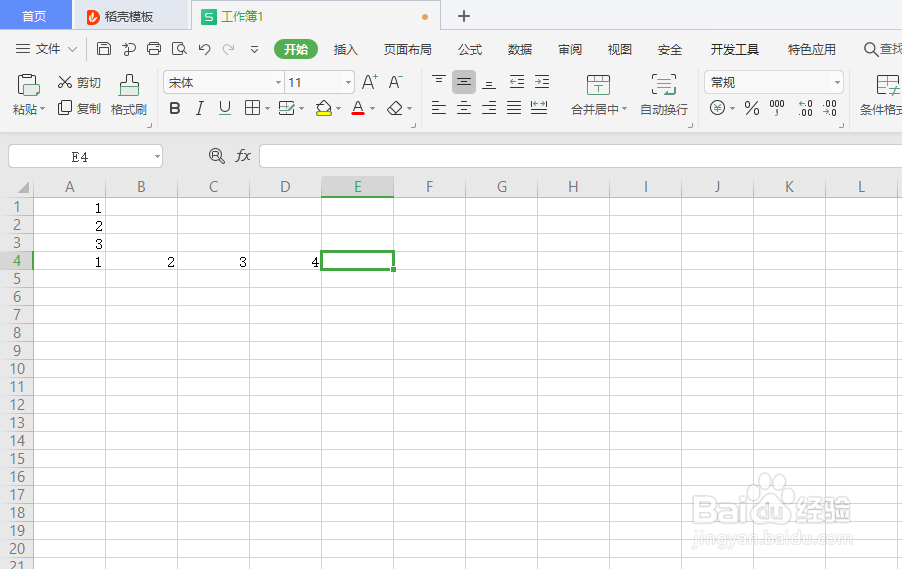The height and width of the screenshot is (569, 902).
Task: Open the font name dropdown 宋体
Action: (278, 82)
